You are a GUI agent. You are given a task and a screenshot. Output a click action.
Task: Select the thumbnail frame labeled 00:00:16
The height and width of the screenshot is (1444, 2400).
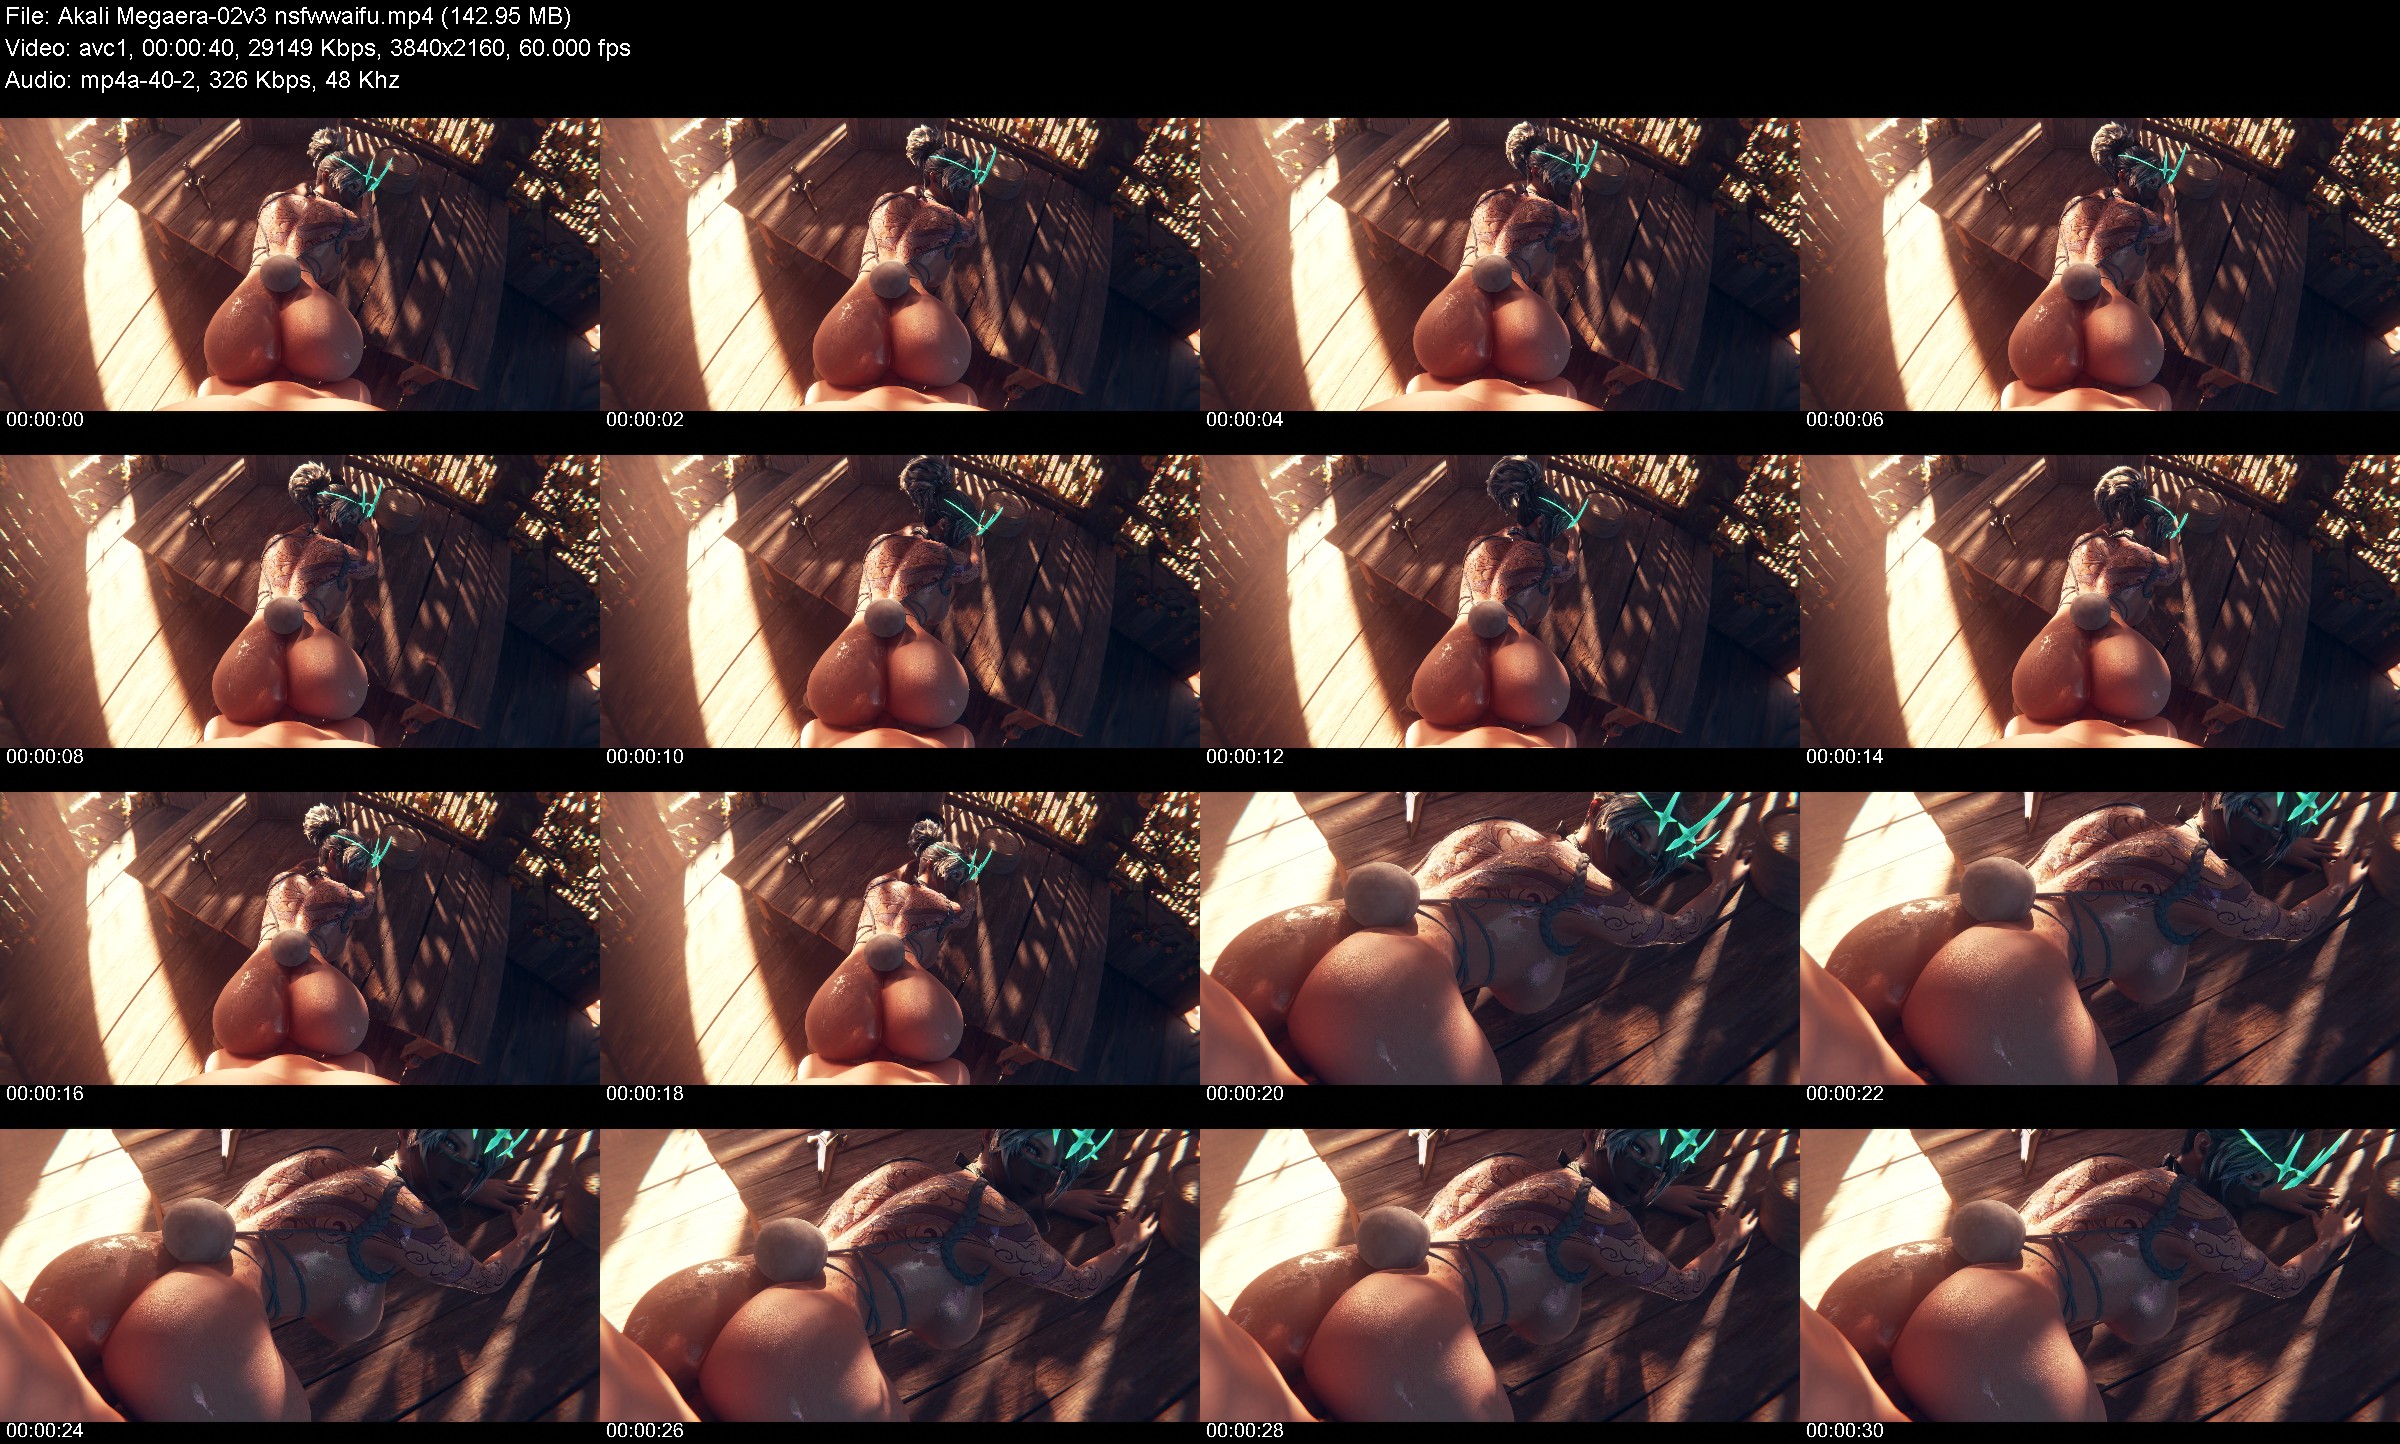coord(300,938)
